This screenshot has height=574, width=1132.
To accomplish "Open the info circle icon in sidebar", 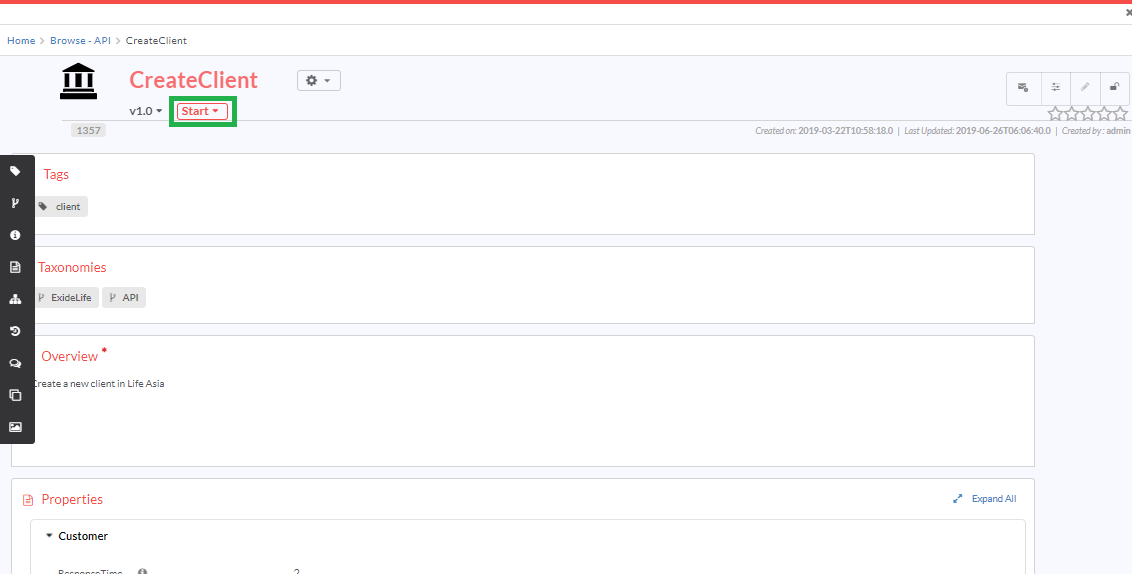I will pos(15,235).
